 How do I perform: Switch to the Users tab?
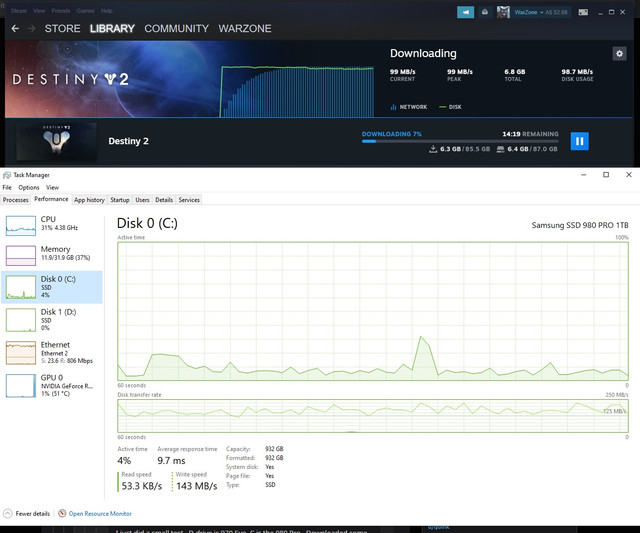(x=142, y=200)
